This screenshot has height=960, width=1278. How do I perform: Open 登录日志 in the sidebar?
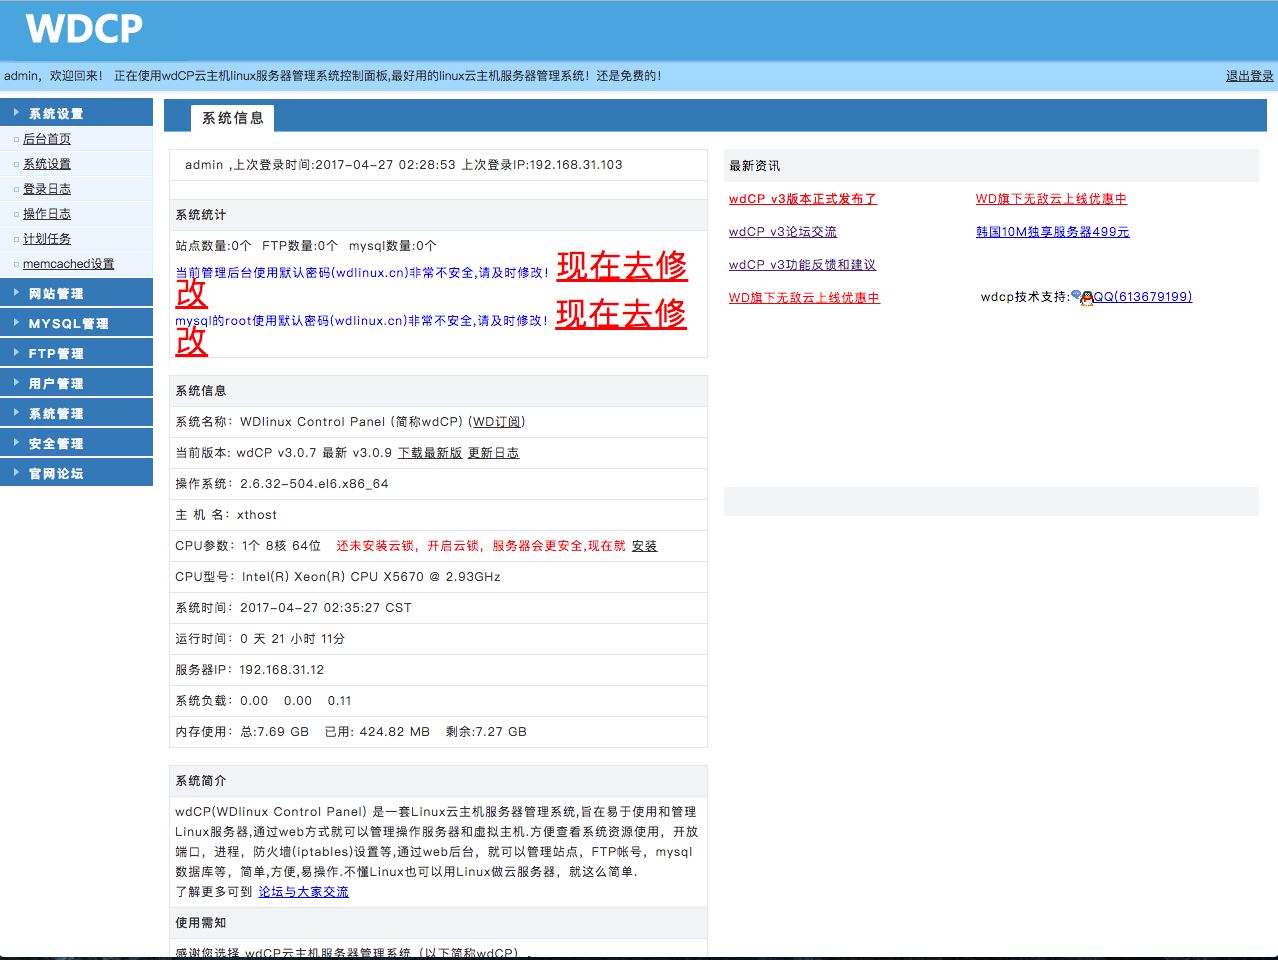pos(47,189)
